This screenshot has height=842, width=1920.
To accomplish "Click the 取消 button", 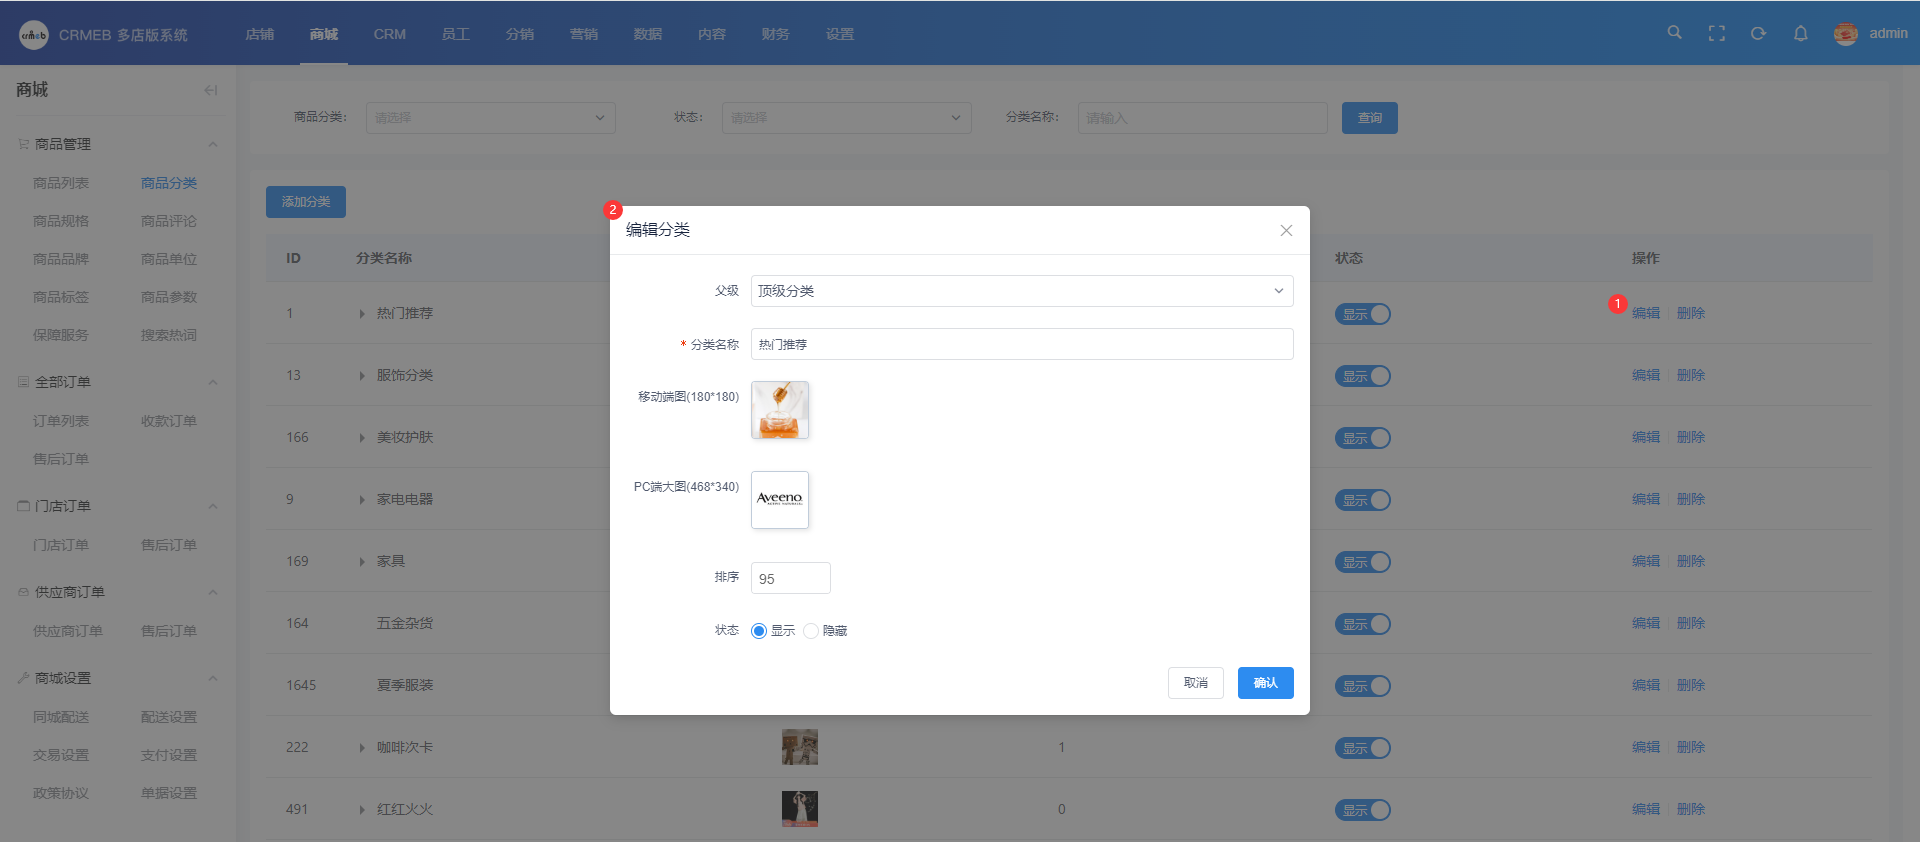I will coord(1195,683).
